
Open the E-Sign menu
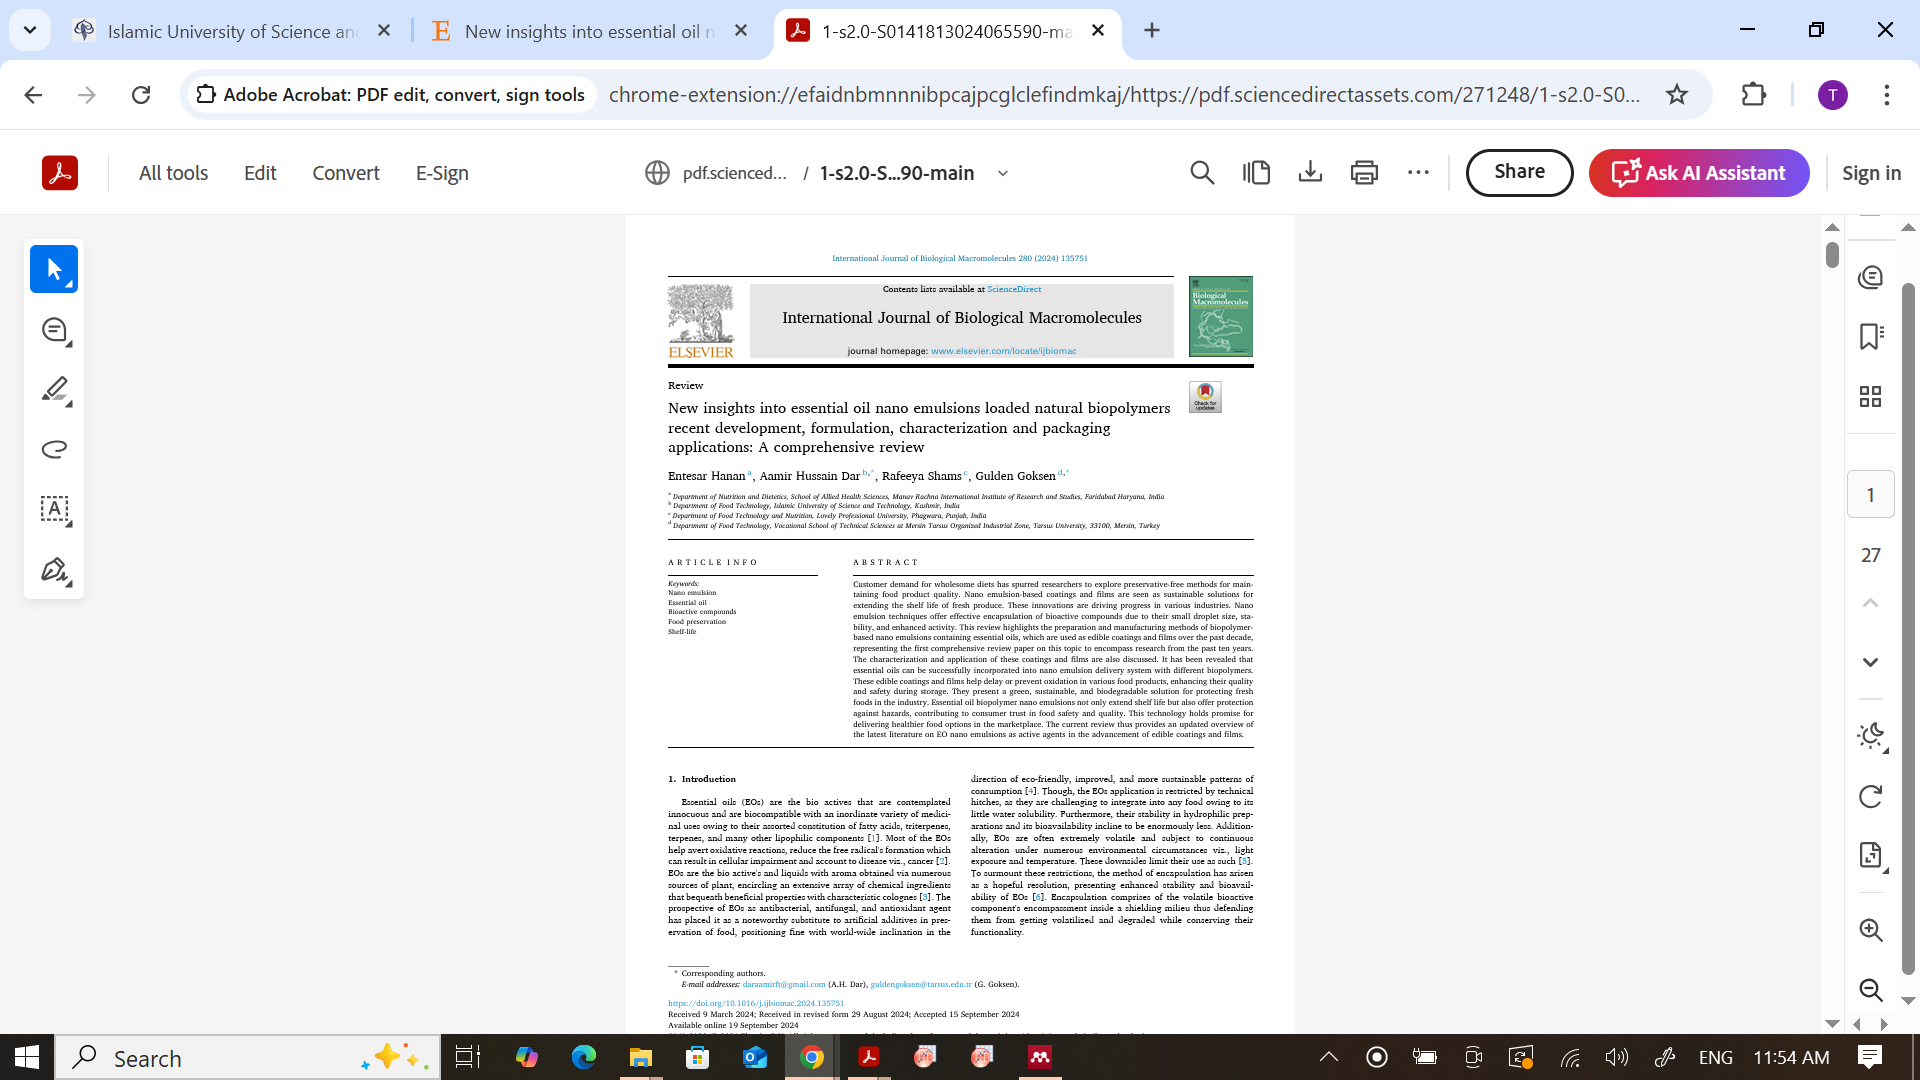click(442, 173)
